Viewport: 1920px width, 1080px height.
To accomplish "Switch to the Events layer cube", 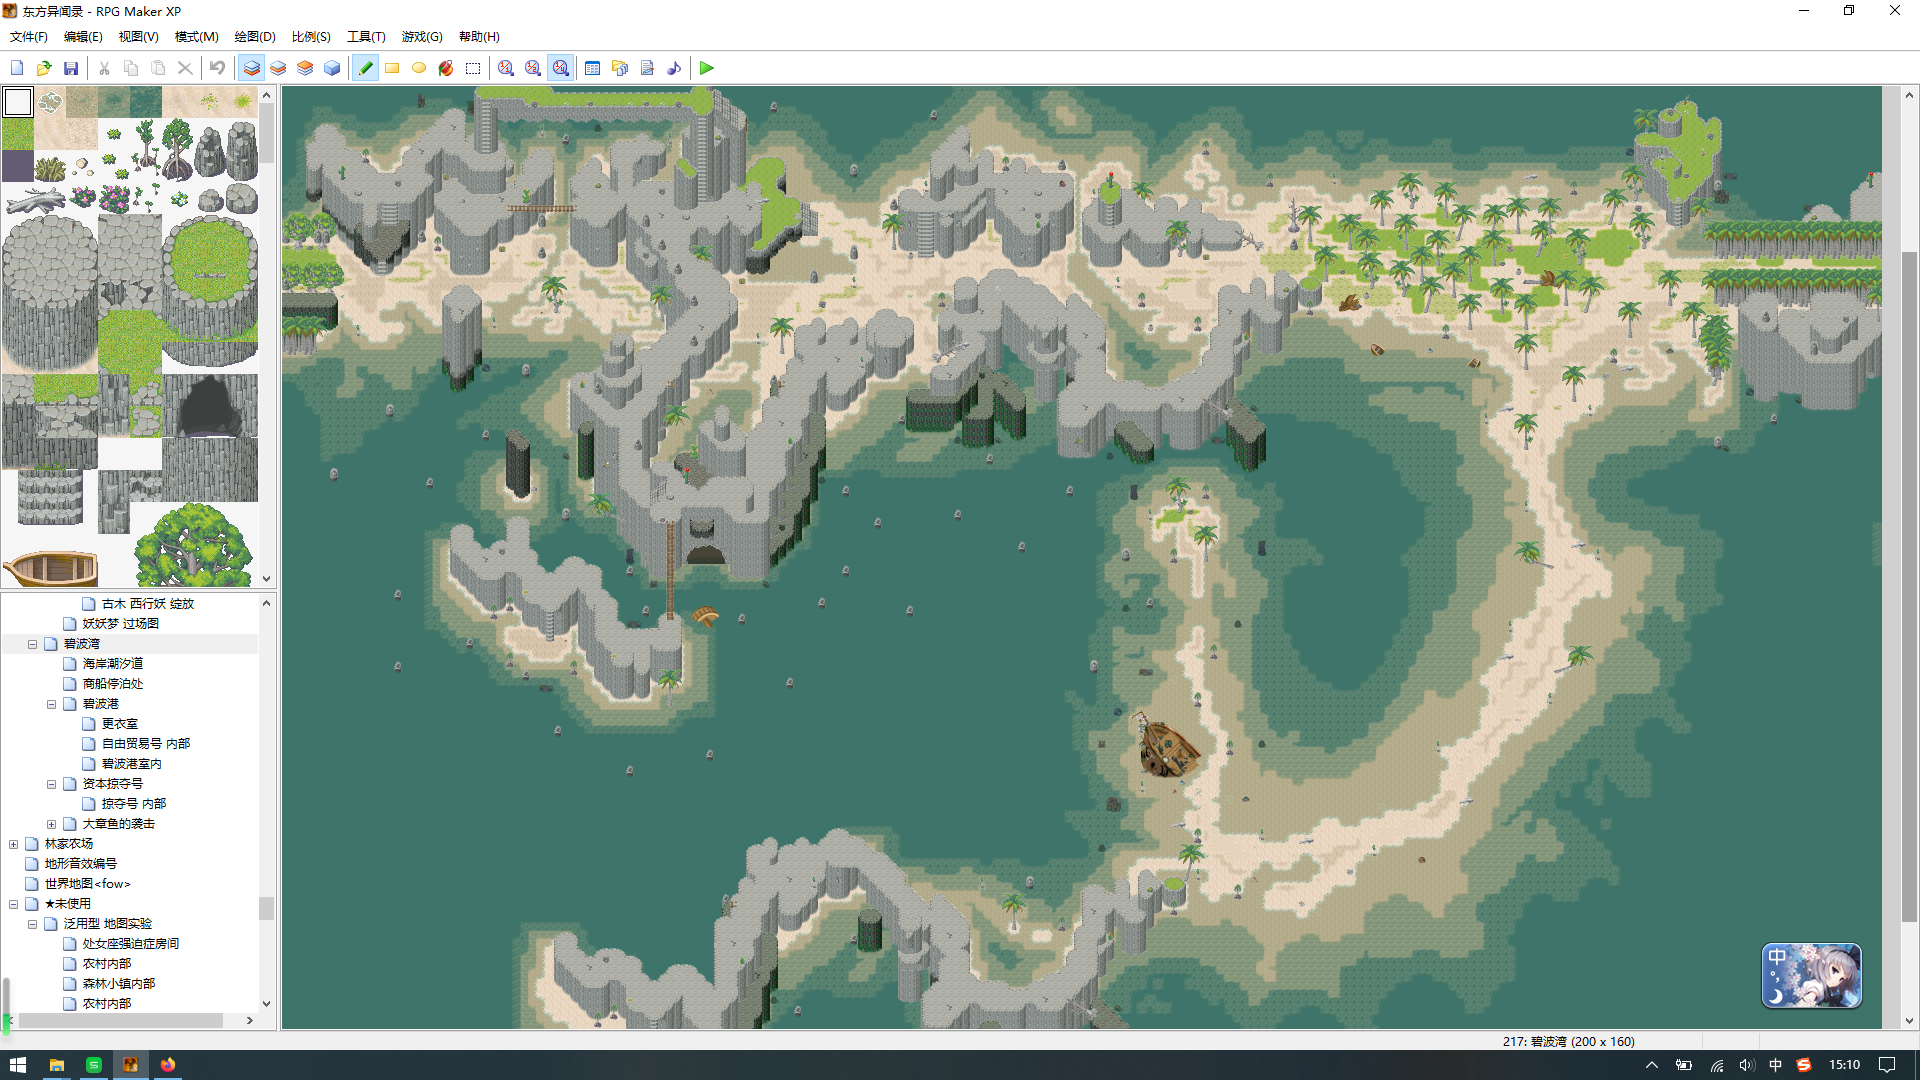I will (332, 68).
